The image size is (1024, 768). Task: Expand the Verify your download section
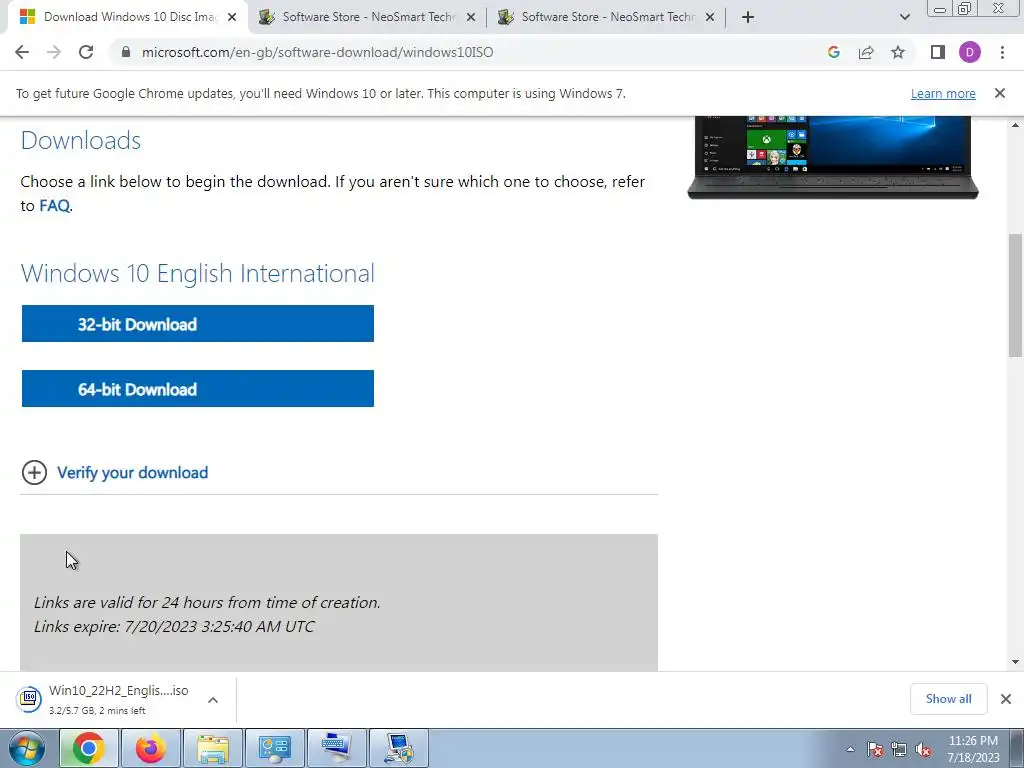[34, 473]
